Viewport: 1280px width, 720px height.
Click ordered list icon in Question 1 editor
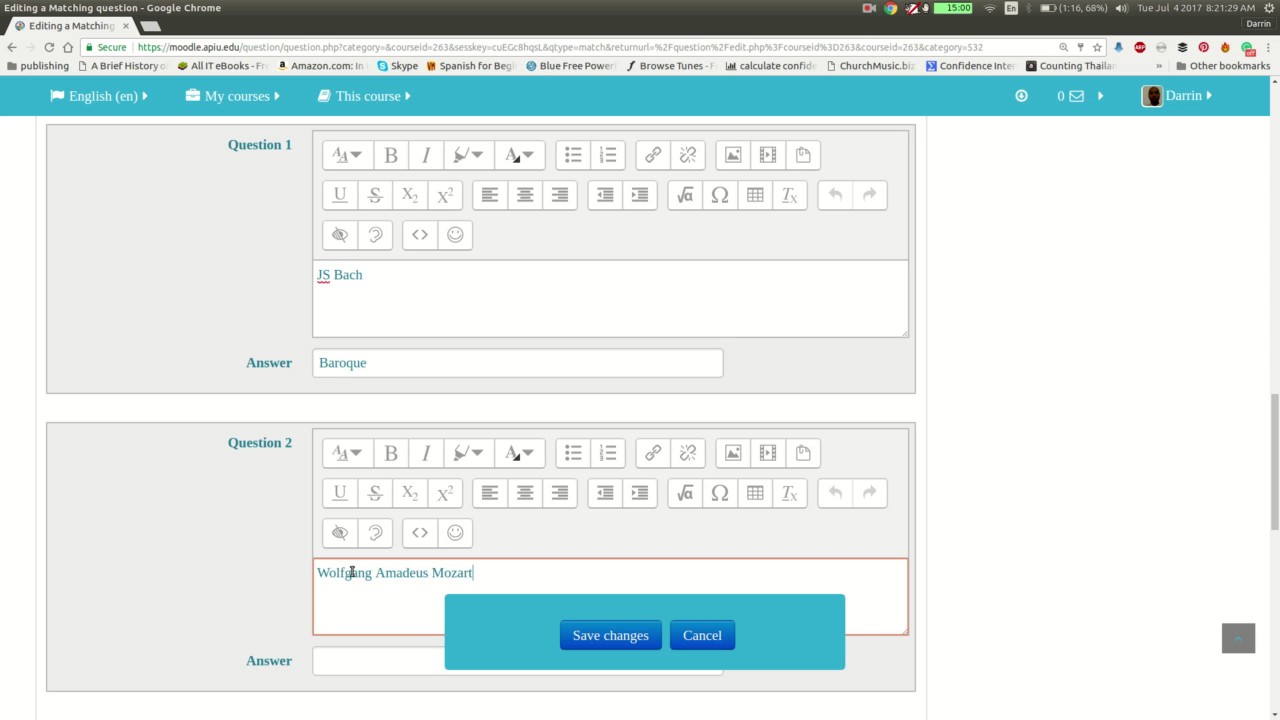pyautogui.click(x=608, y=155)
